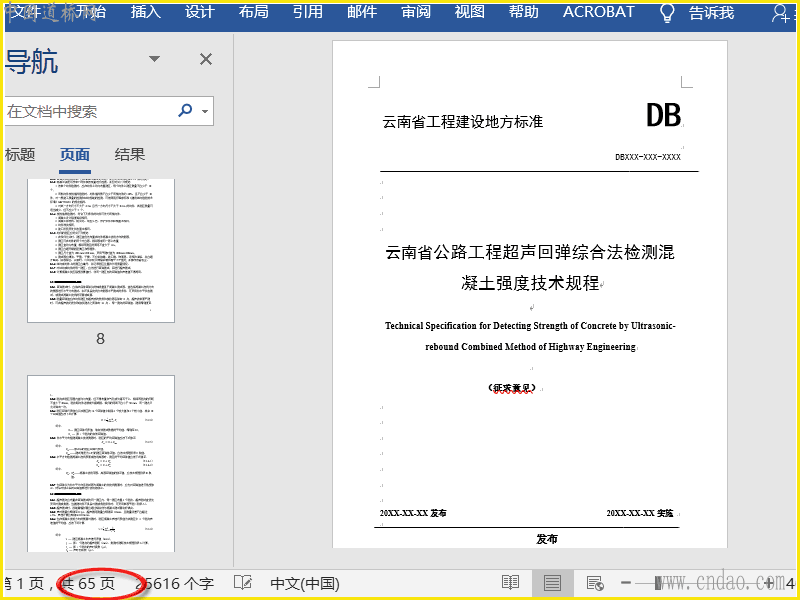Click the zoom out minus button

pyautogui.click(x=627, y=582)
